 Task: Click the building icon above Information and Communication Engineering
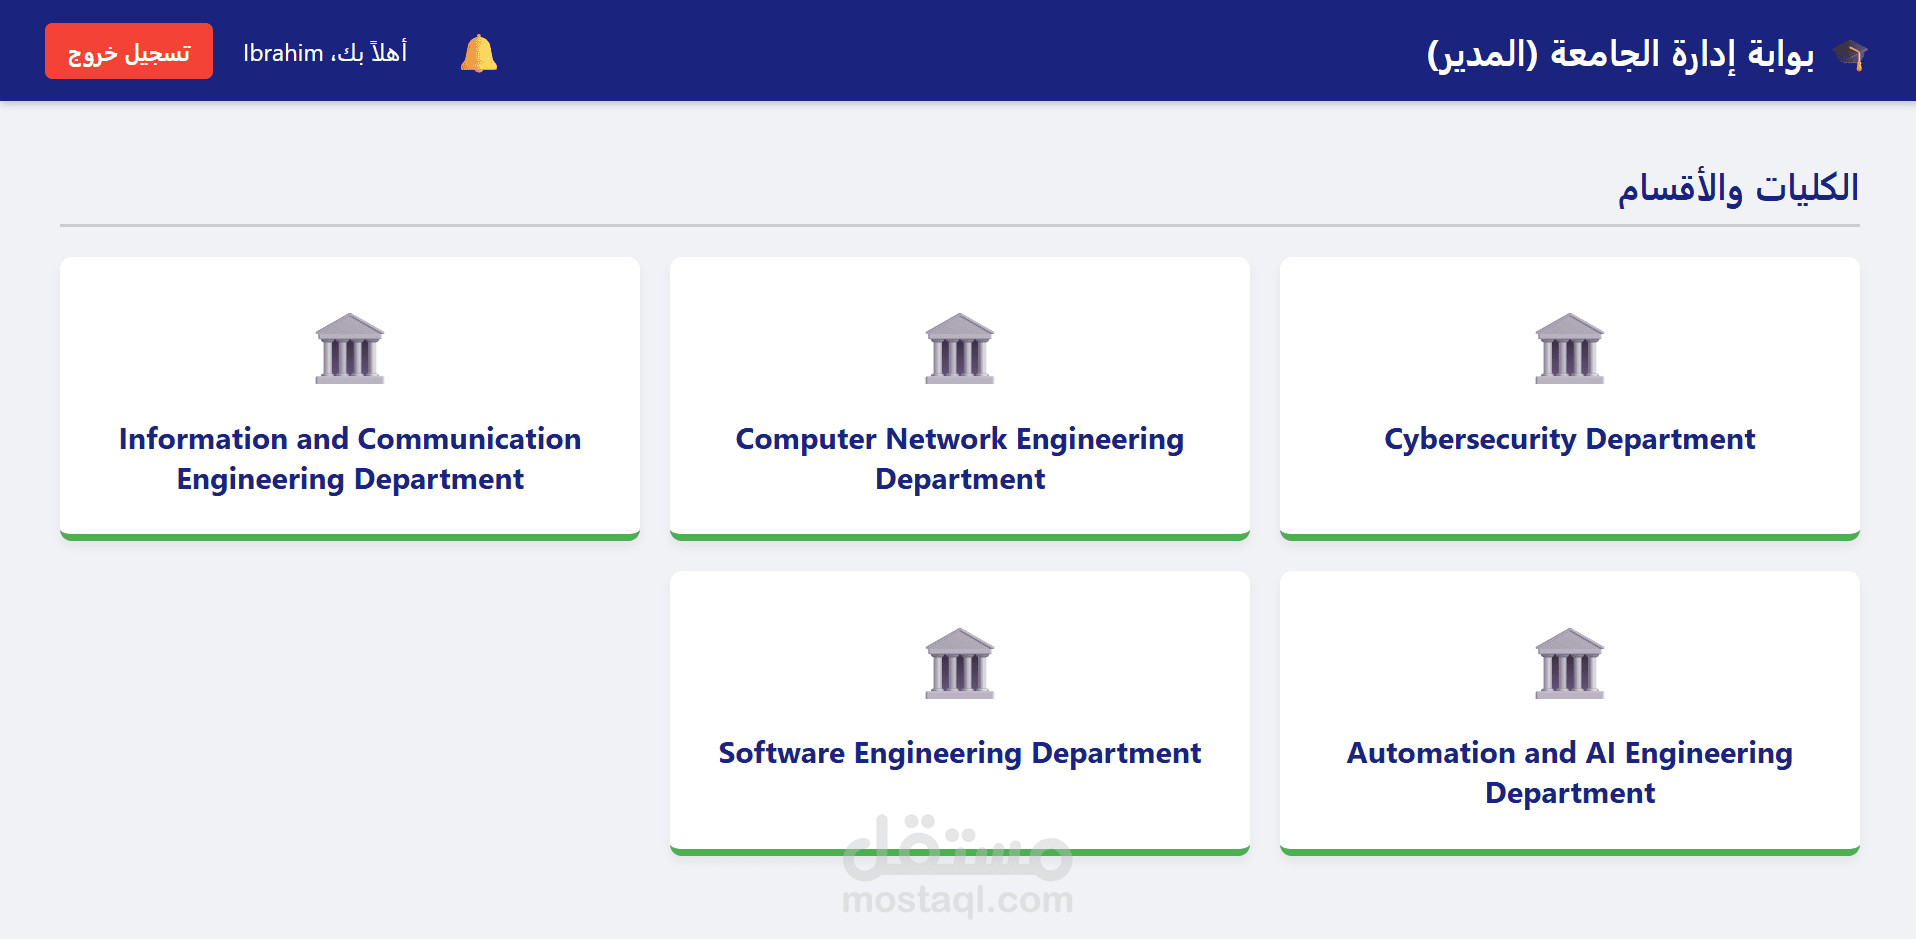click(349, 348)
